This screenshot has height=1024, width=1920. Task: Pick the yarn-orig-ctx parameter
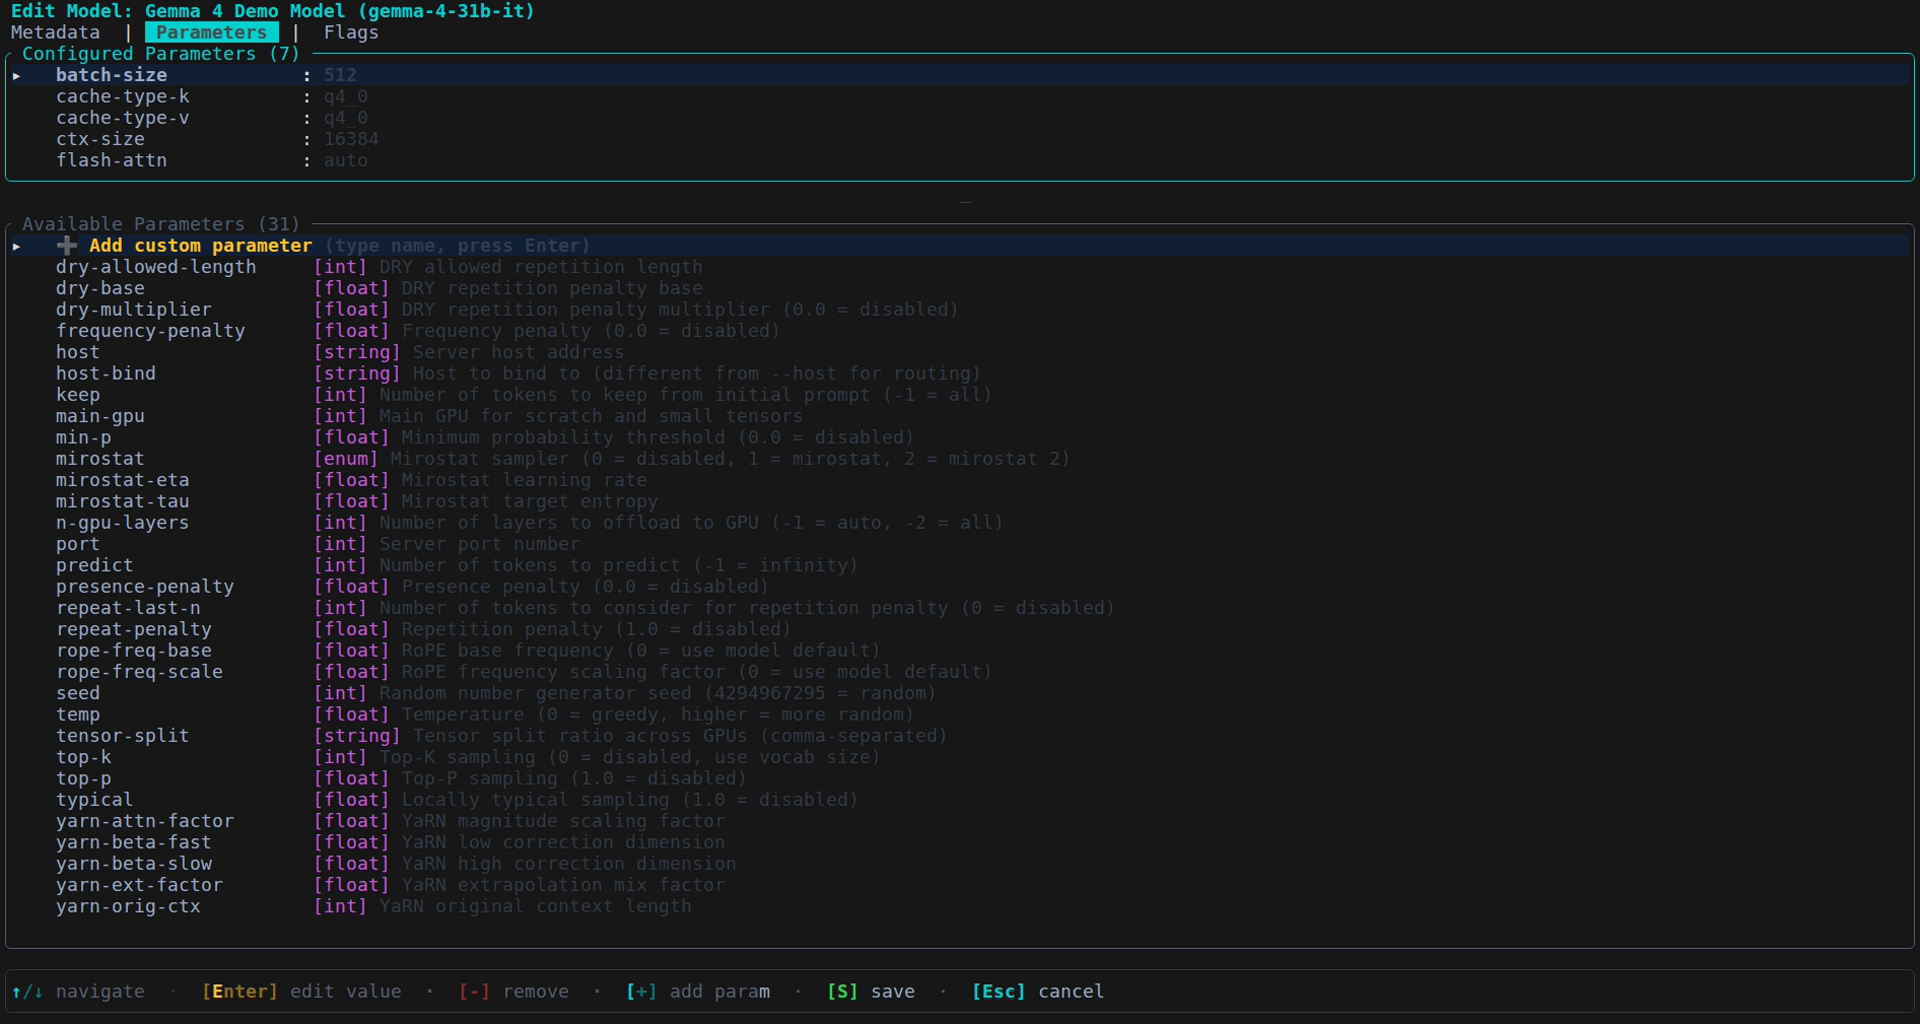tap(128, 906)
